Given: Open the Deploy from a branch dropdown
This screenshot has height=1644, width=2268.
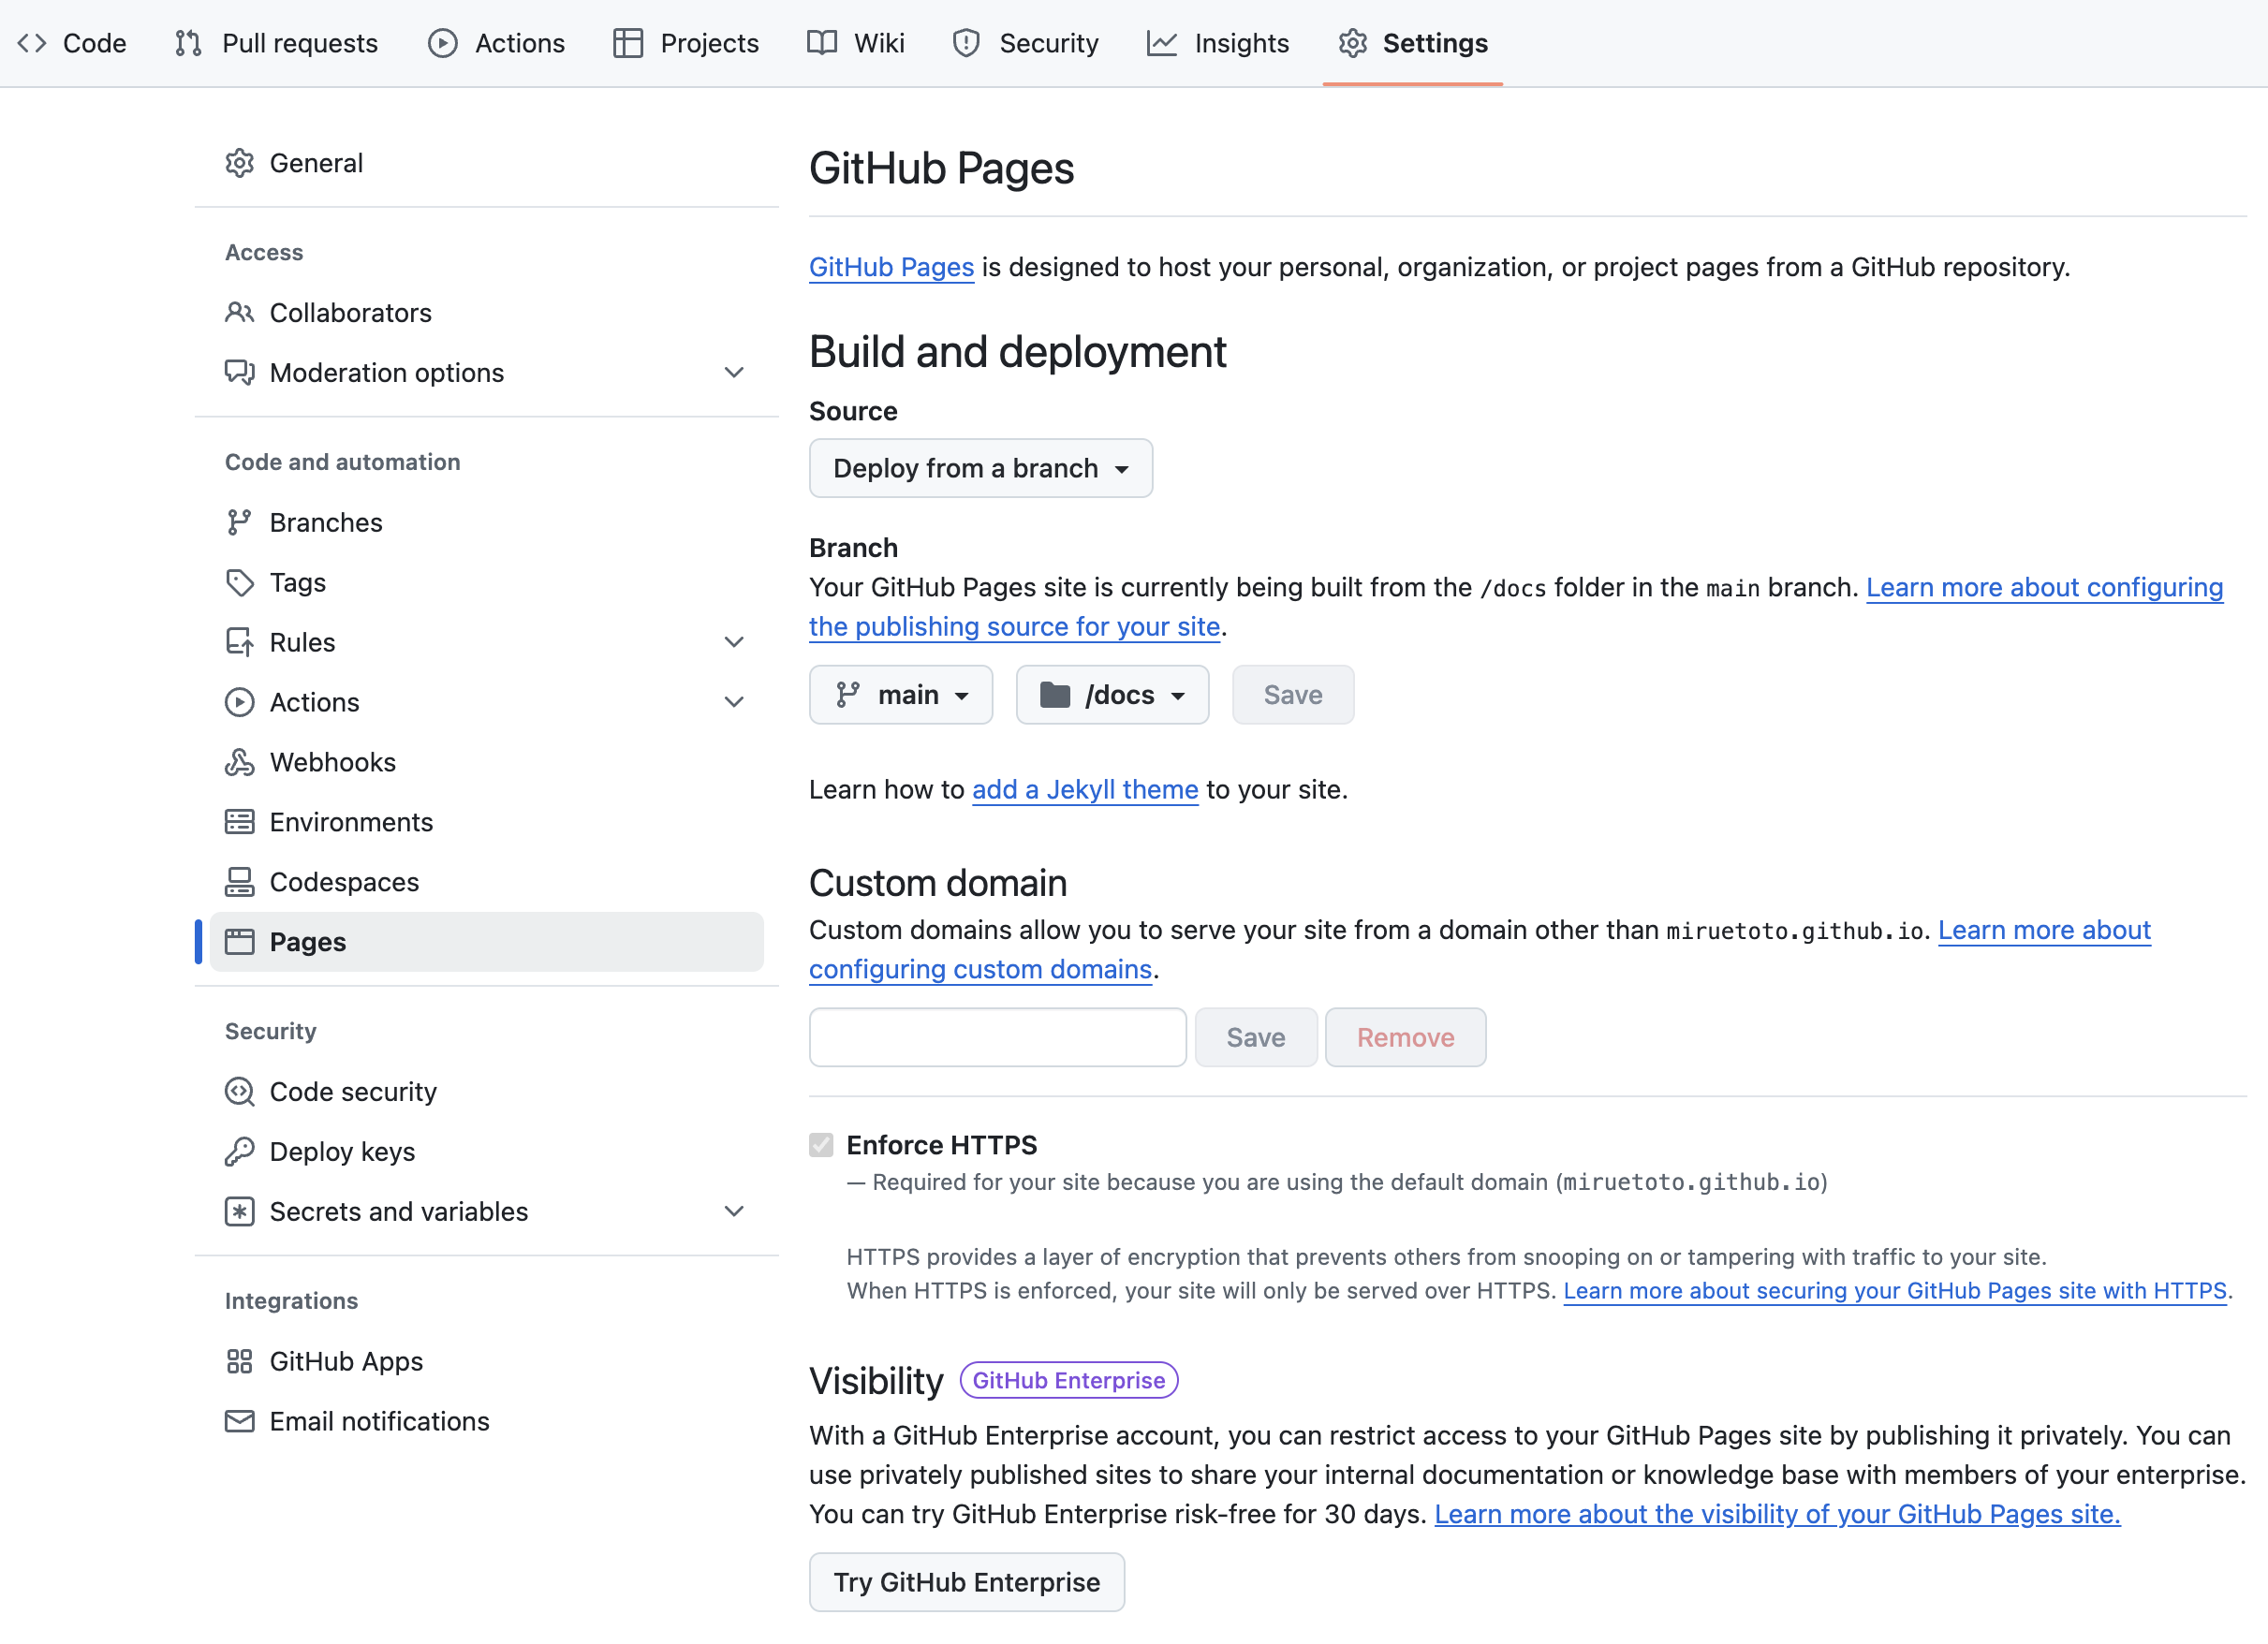Looking at the screenshot, I should 980,468.
